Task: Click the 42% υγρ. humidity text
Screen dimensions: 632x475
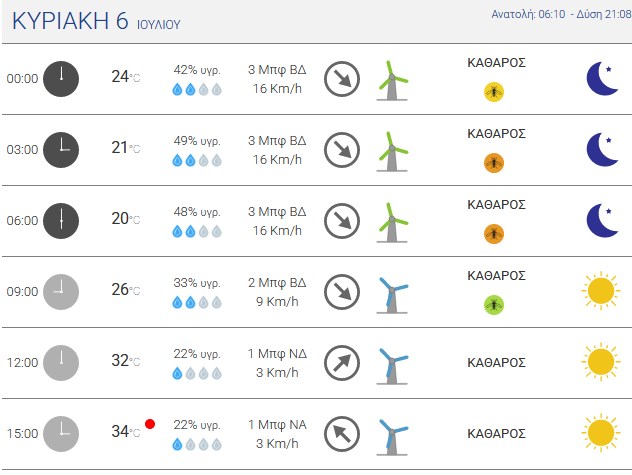Action: 197,70
